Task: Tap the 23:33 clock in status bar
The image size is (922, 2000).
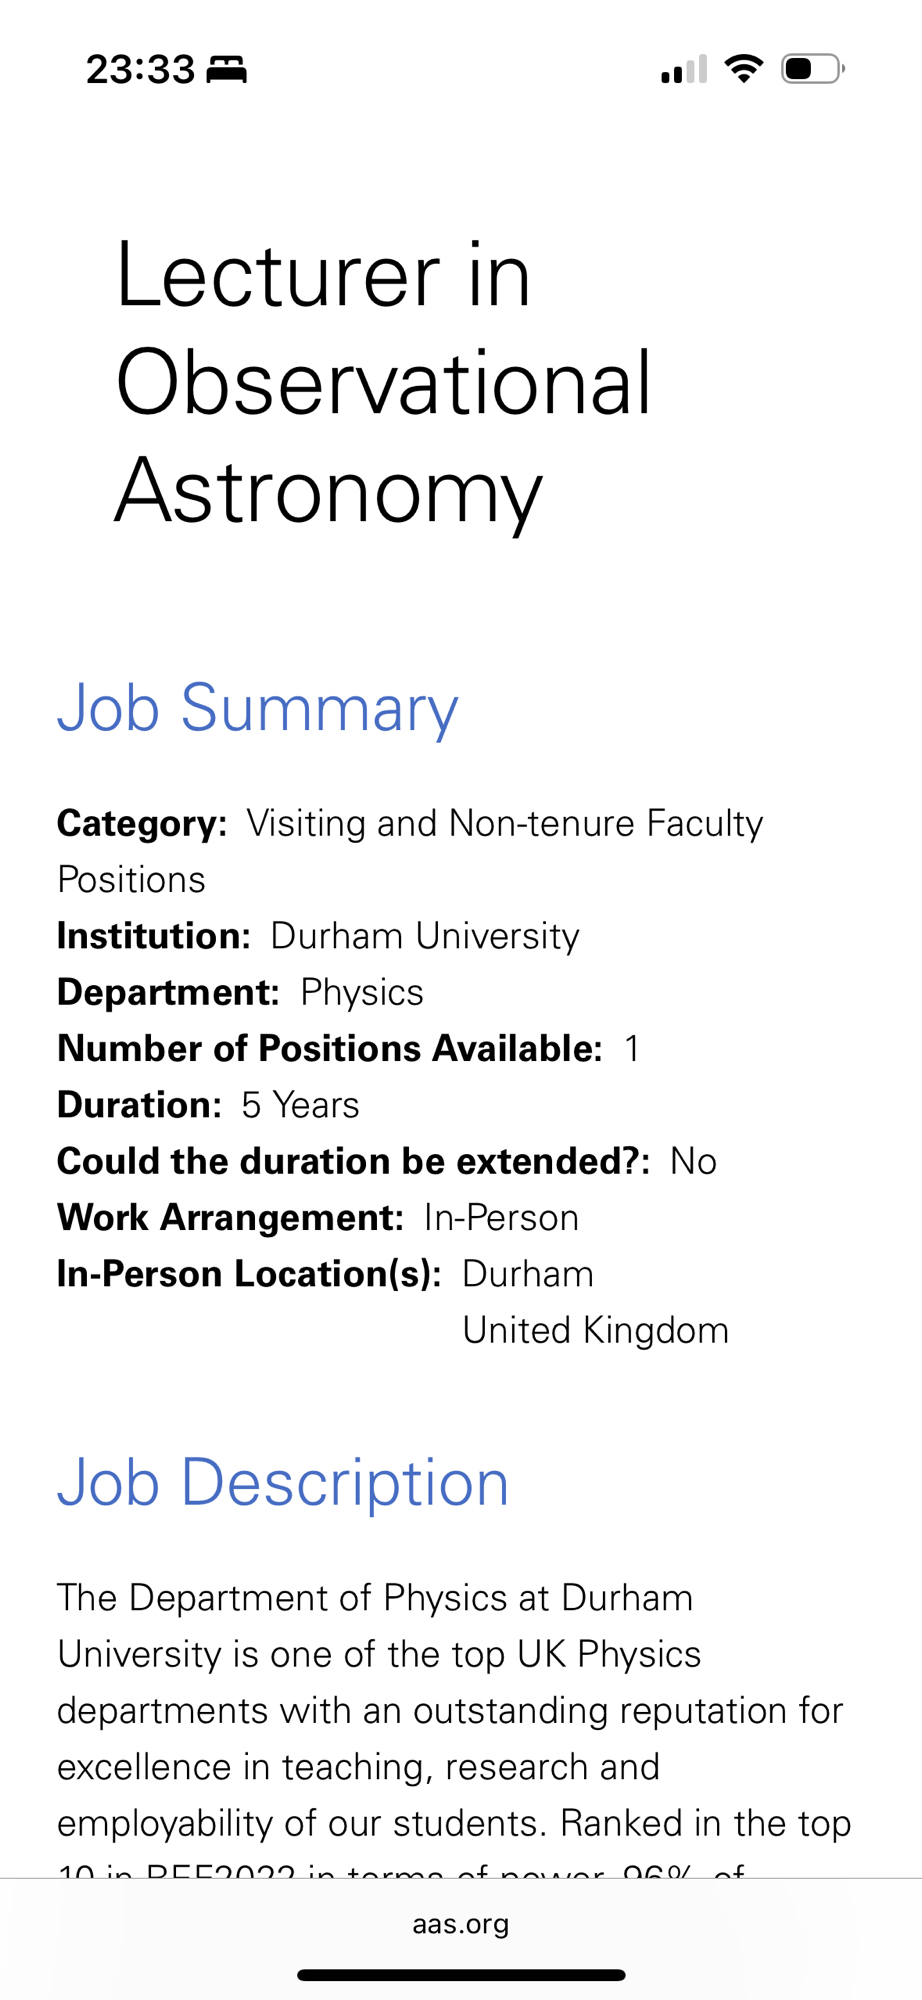Action: coord(140,70)
